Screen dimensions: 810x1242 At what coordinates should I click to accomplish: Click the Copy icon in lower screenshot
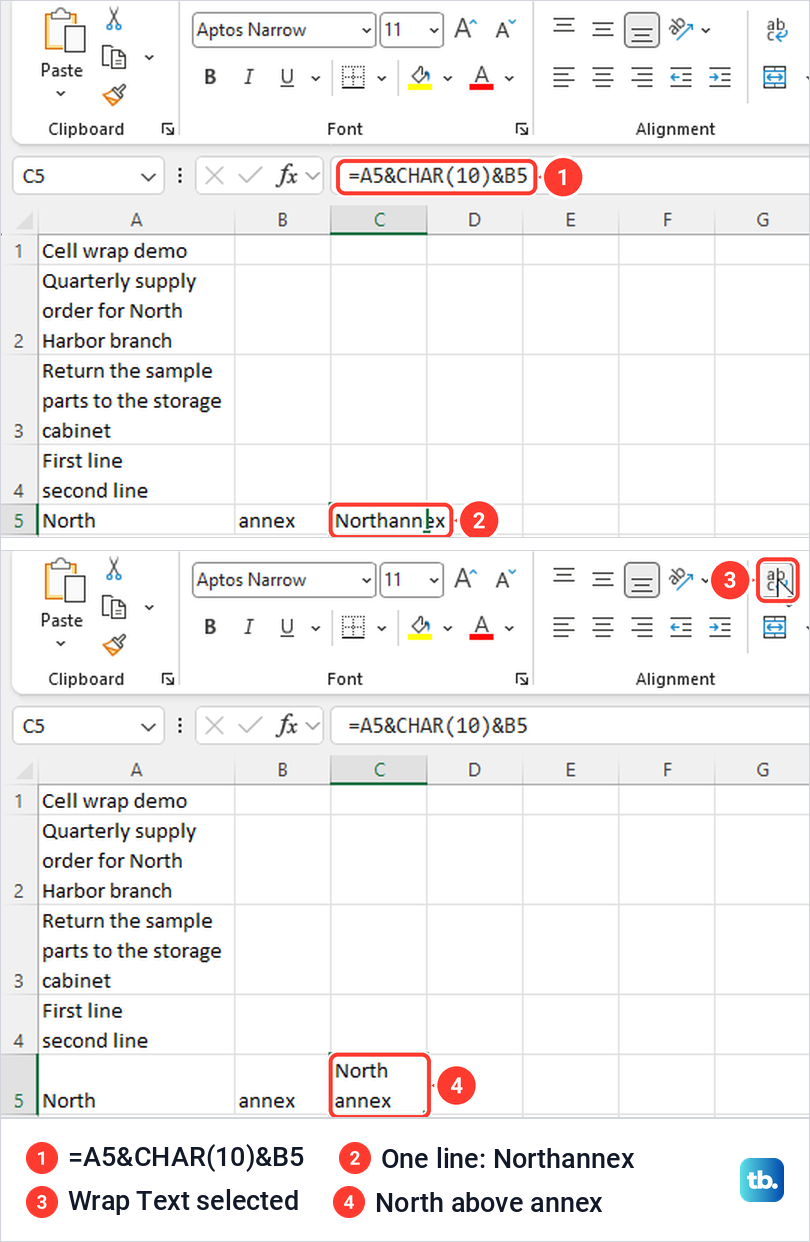point(114,607)
